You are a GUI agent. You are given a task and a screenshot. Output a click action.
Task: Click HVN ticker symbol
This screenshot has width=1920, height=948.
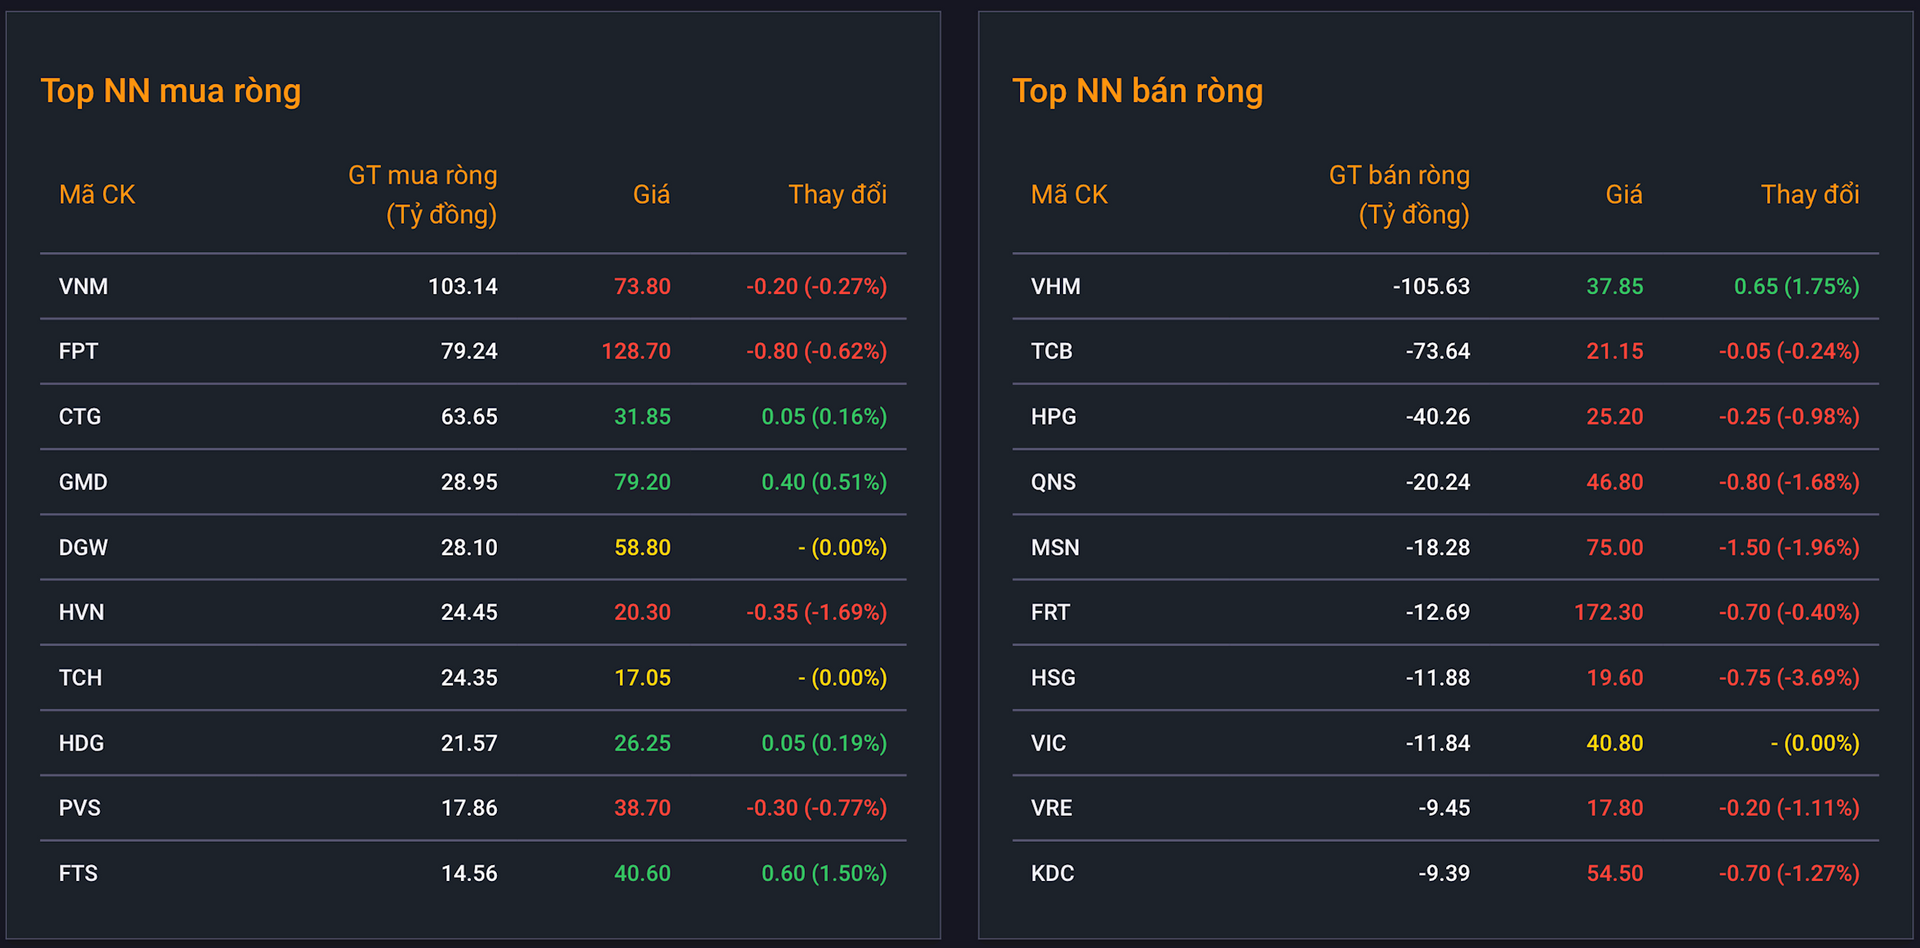(81, 613)
